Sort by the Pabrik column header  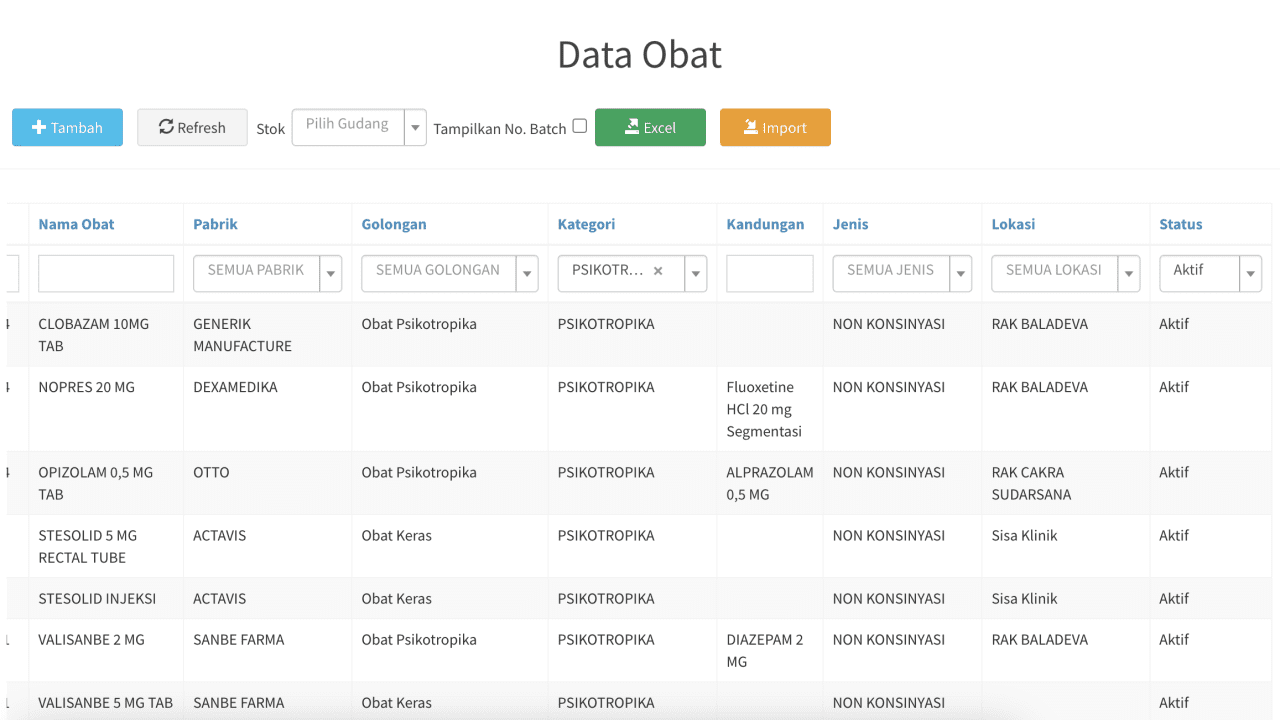[x=215, y=224]
